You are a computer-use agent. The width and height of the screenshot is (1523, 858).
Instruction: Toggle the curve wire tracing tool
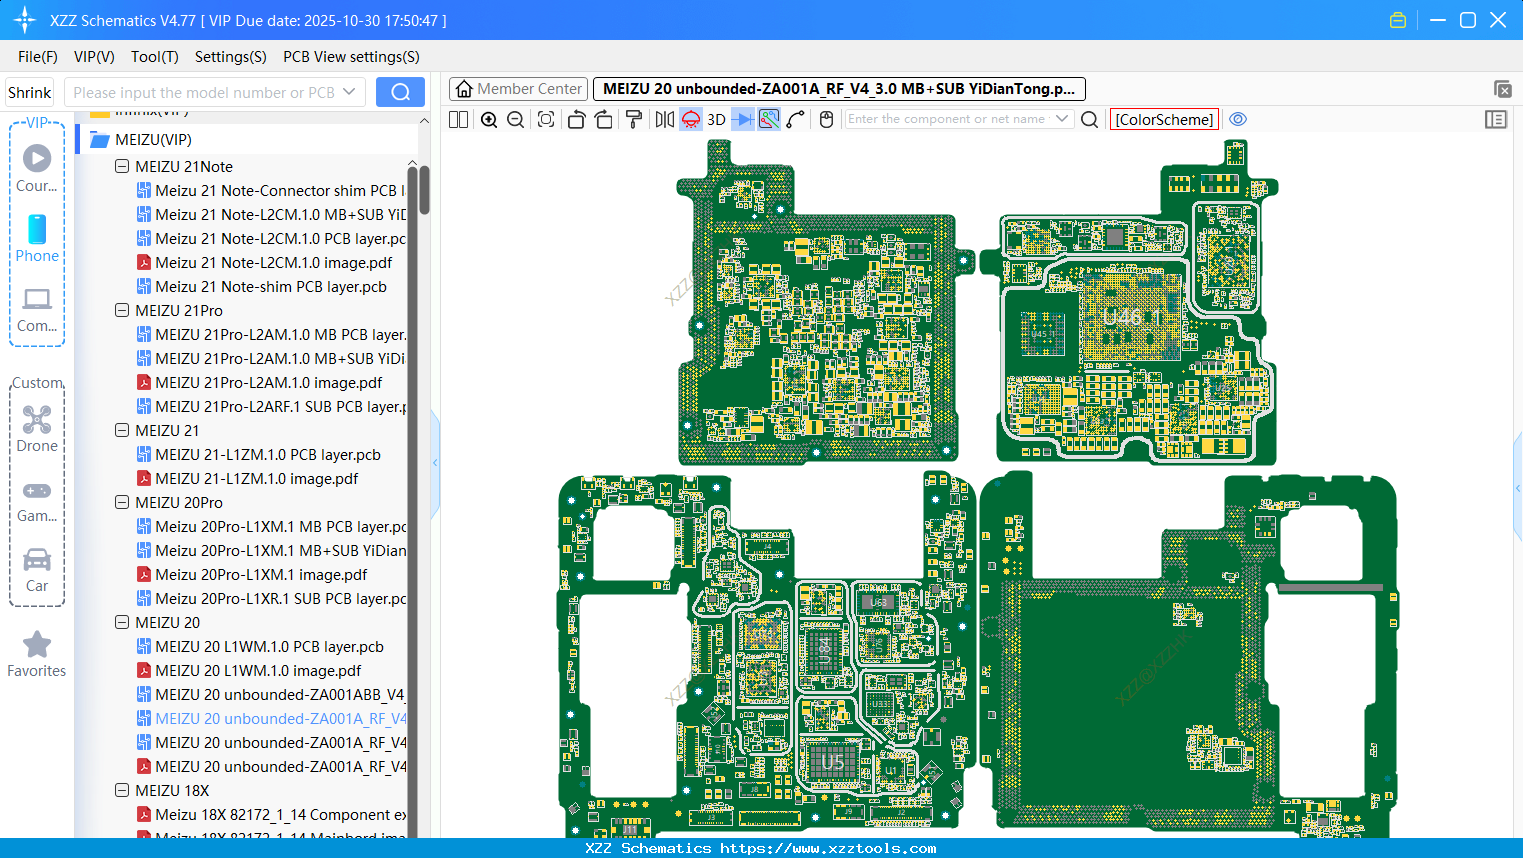(795, 119)
